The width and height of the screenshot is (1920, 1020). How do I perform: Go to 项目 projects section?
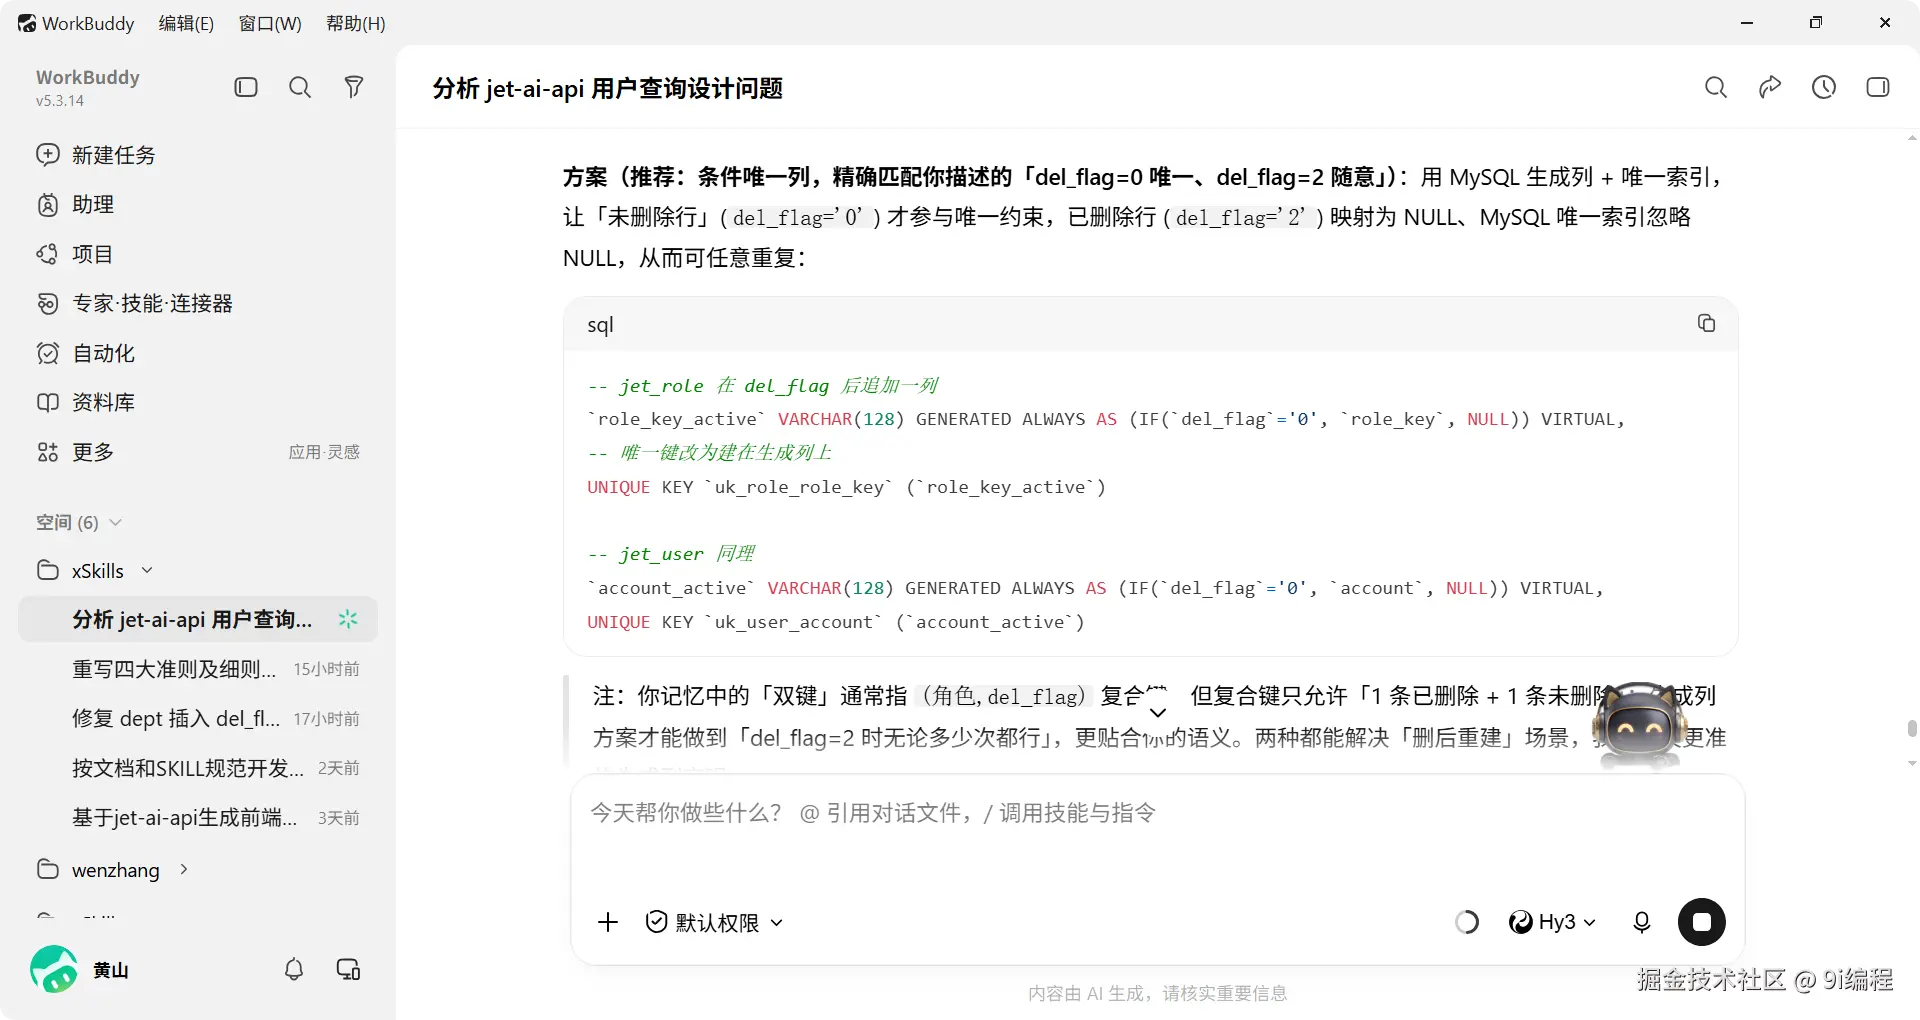tap(75, 254)
